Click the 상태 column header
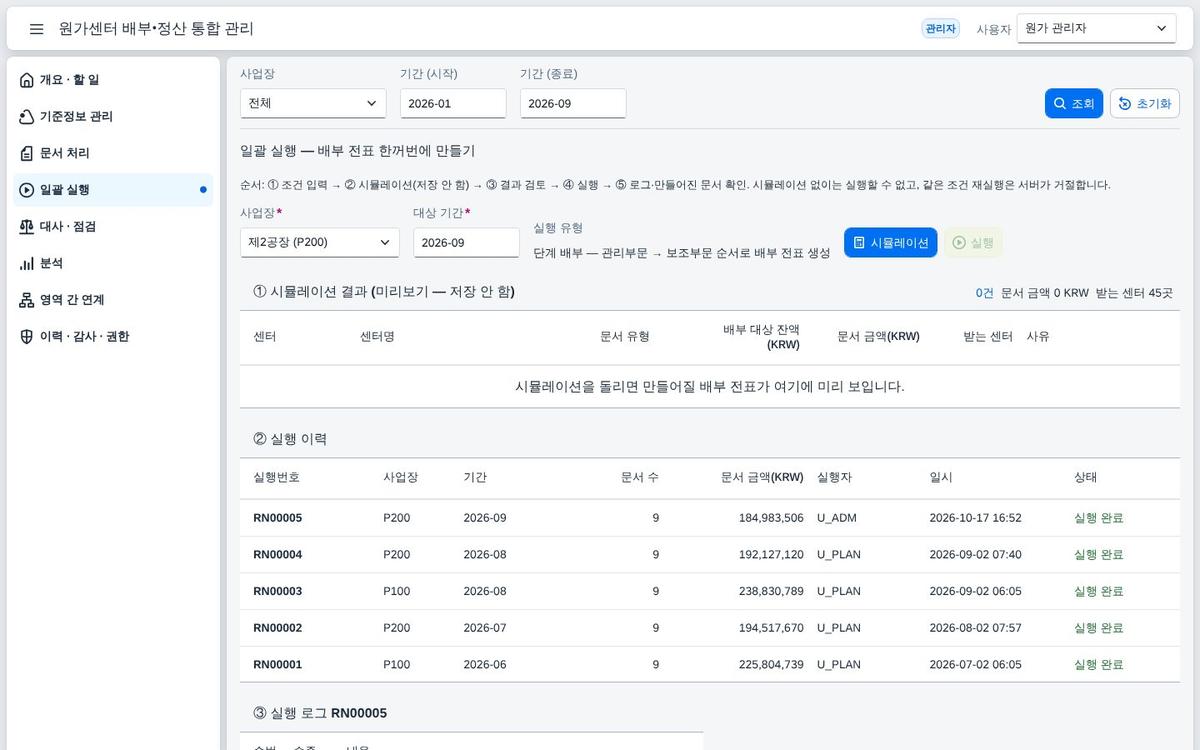1200x750 pixels. pos(1085,477)
